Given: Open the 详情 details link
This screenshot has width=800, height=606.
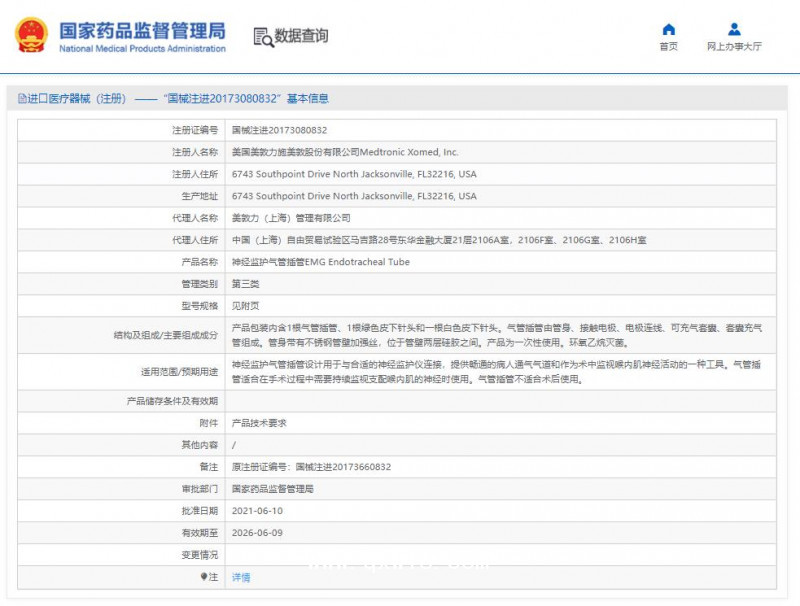Looking at the screenshot, I should (x=241, y=577).
